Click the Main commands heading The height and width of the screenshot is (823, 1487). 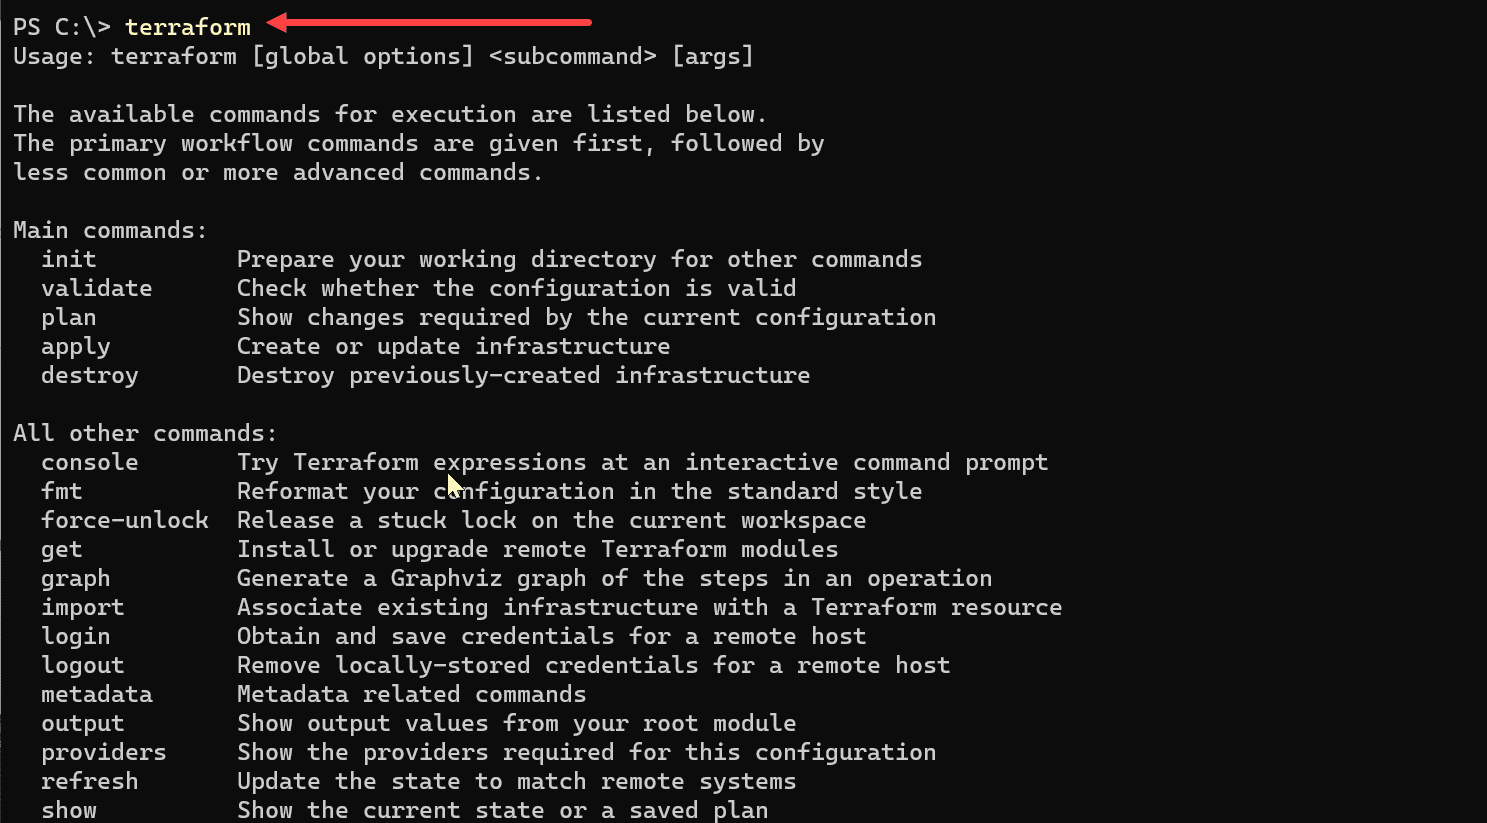pyautogui.click(x=110, y=230)
